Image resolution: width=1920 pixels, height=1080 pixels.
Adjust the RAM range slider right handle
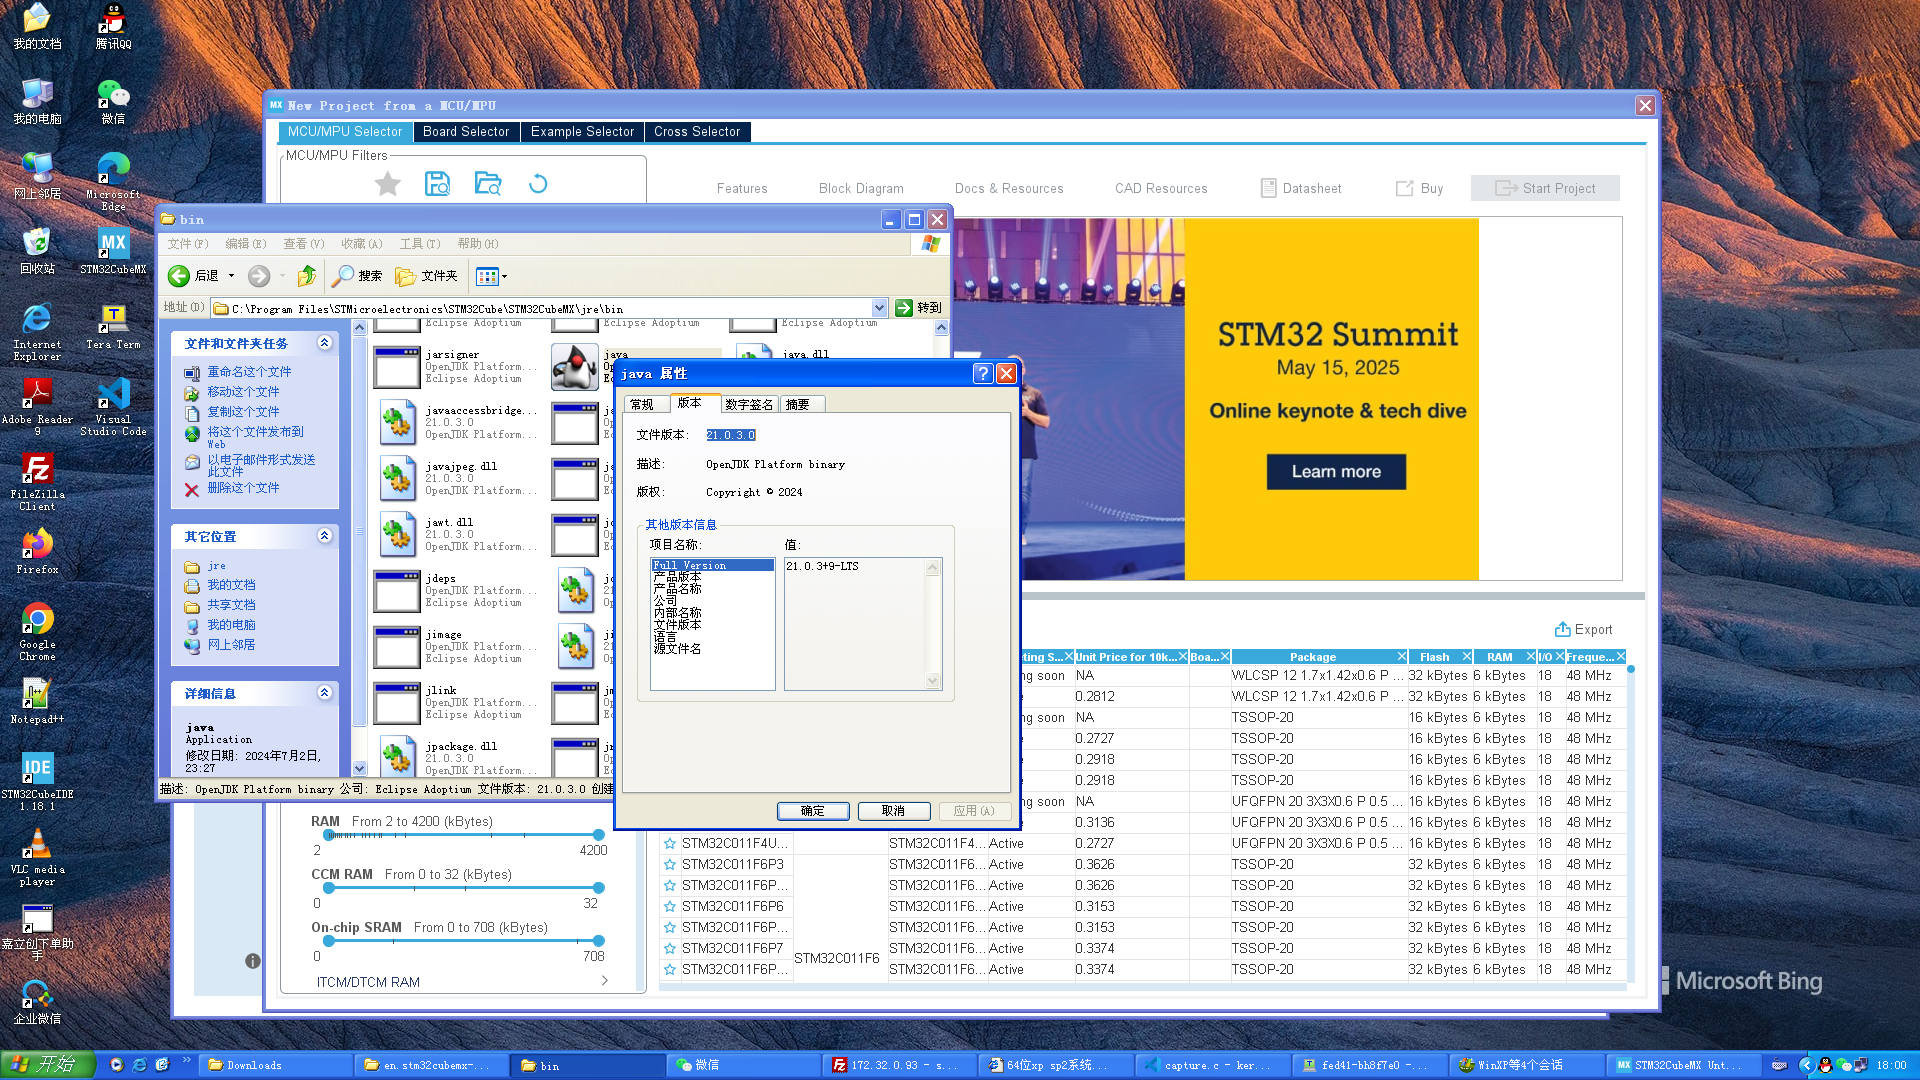click(x=598, y=835)
